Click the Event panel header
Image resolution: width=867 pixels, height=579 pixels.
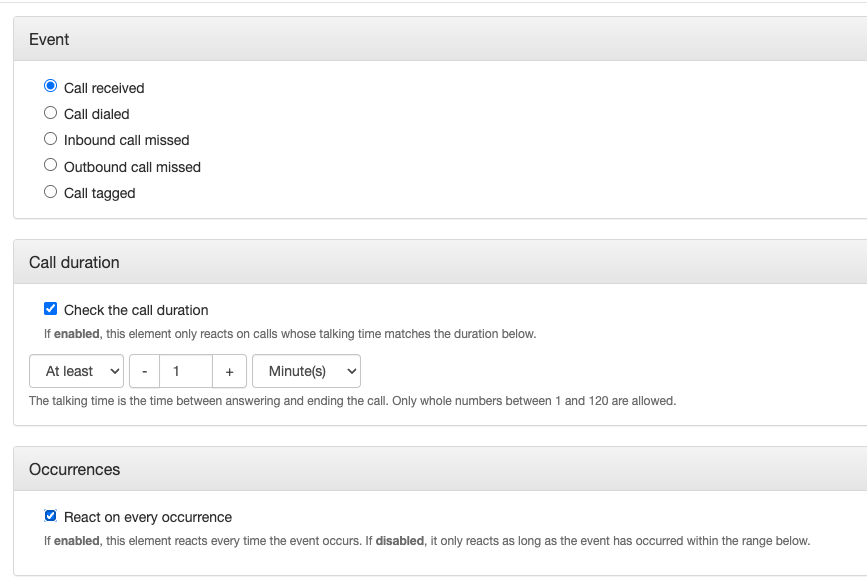[x=440, y=39]
